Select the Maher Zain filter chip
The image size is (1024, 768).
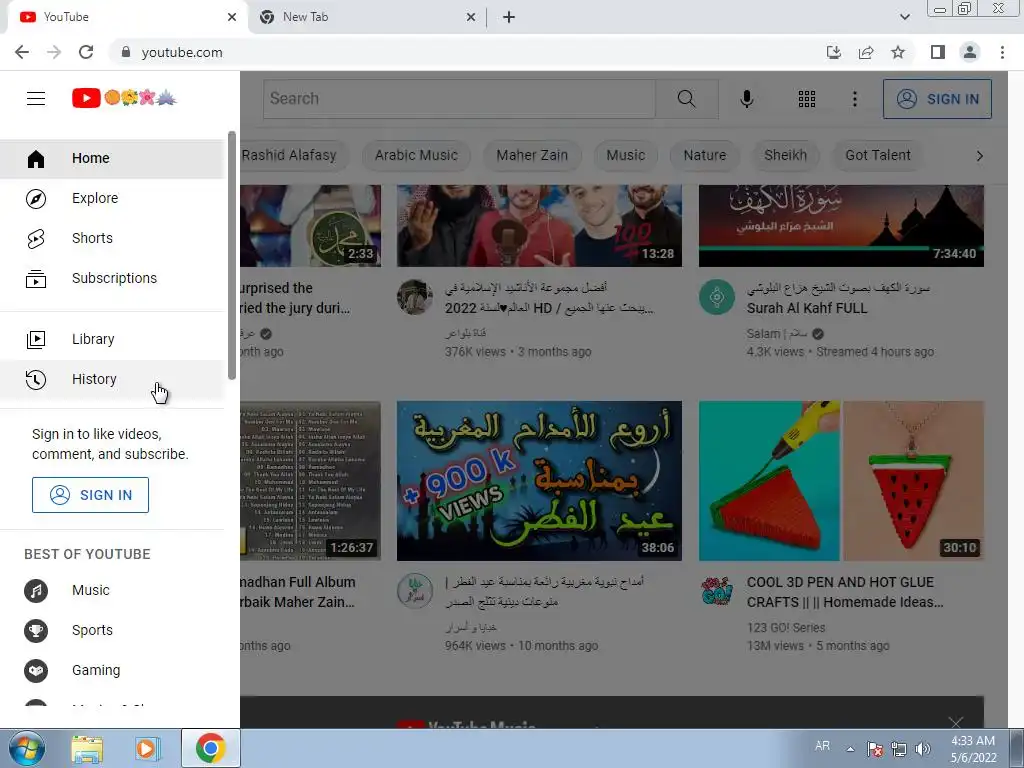click(532, 155)
